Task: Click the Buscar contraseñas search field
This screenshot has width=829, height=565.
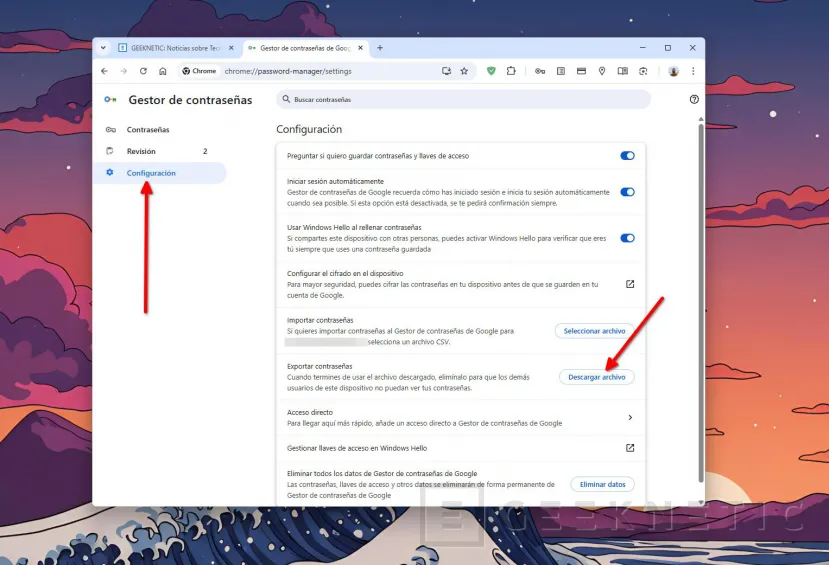Action: coord(463,99)
